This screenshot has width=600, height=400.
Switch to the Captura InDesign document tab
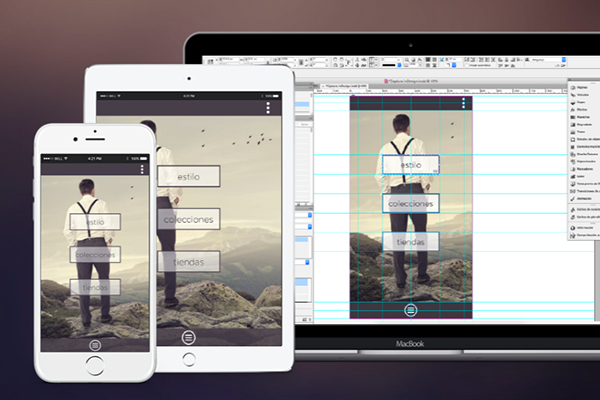pyautogui.click(x=344, y=86)
